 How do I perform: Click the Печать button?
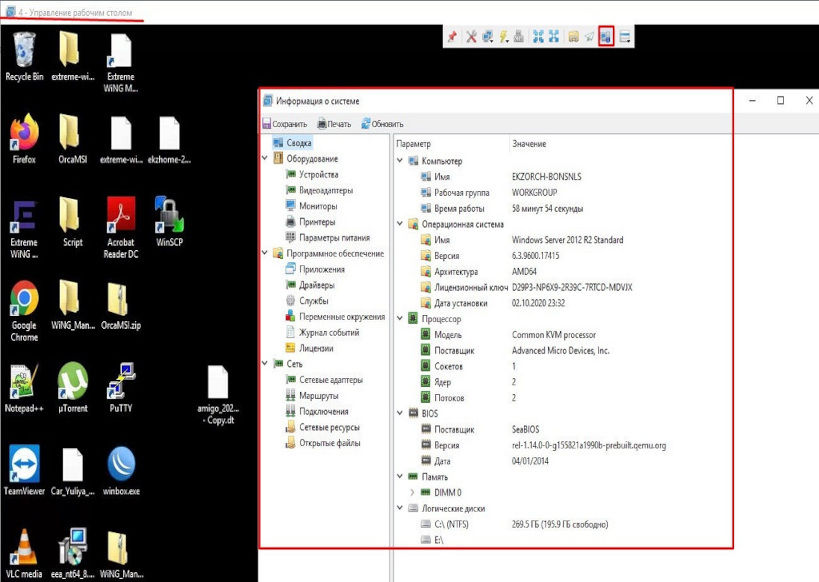click(334, 124)
